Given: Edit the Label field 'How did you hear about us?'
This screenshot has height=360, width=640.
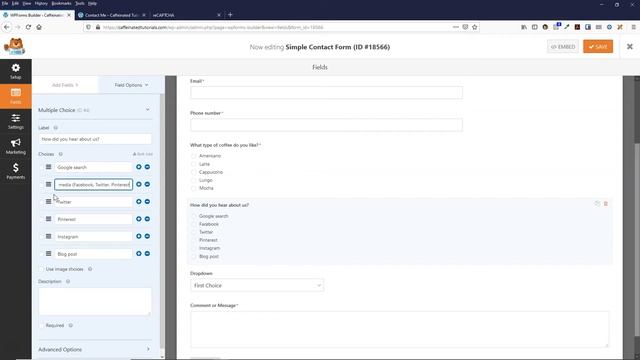Looking at the screenshot, I should tap(95, 139).
